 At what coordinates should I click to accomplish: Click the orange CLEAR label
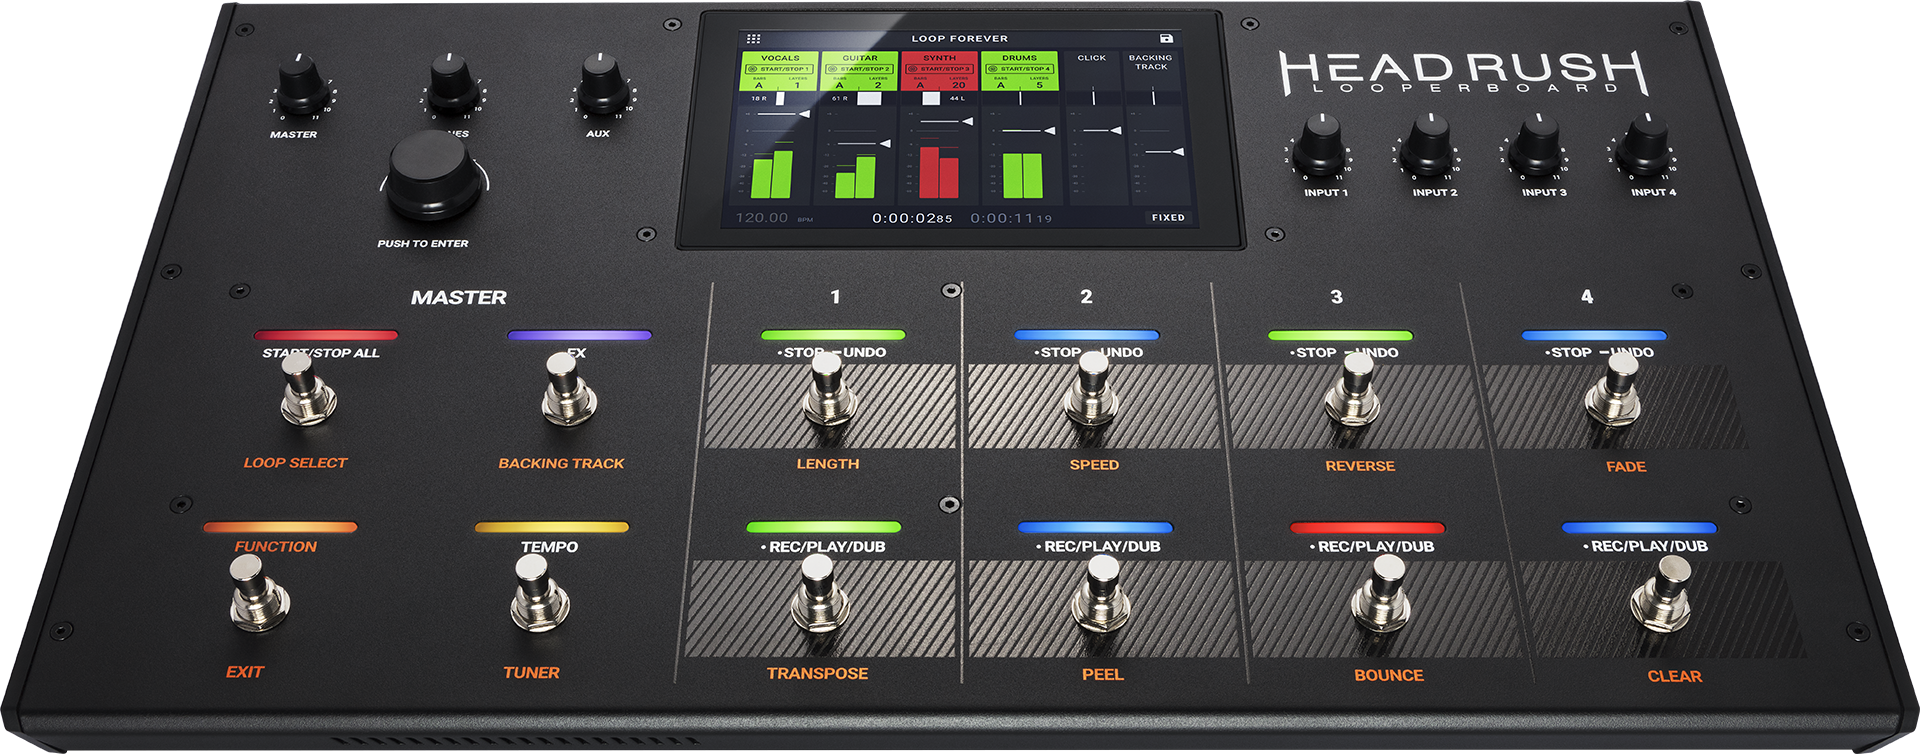tap(1675, 677)
